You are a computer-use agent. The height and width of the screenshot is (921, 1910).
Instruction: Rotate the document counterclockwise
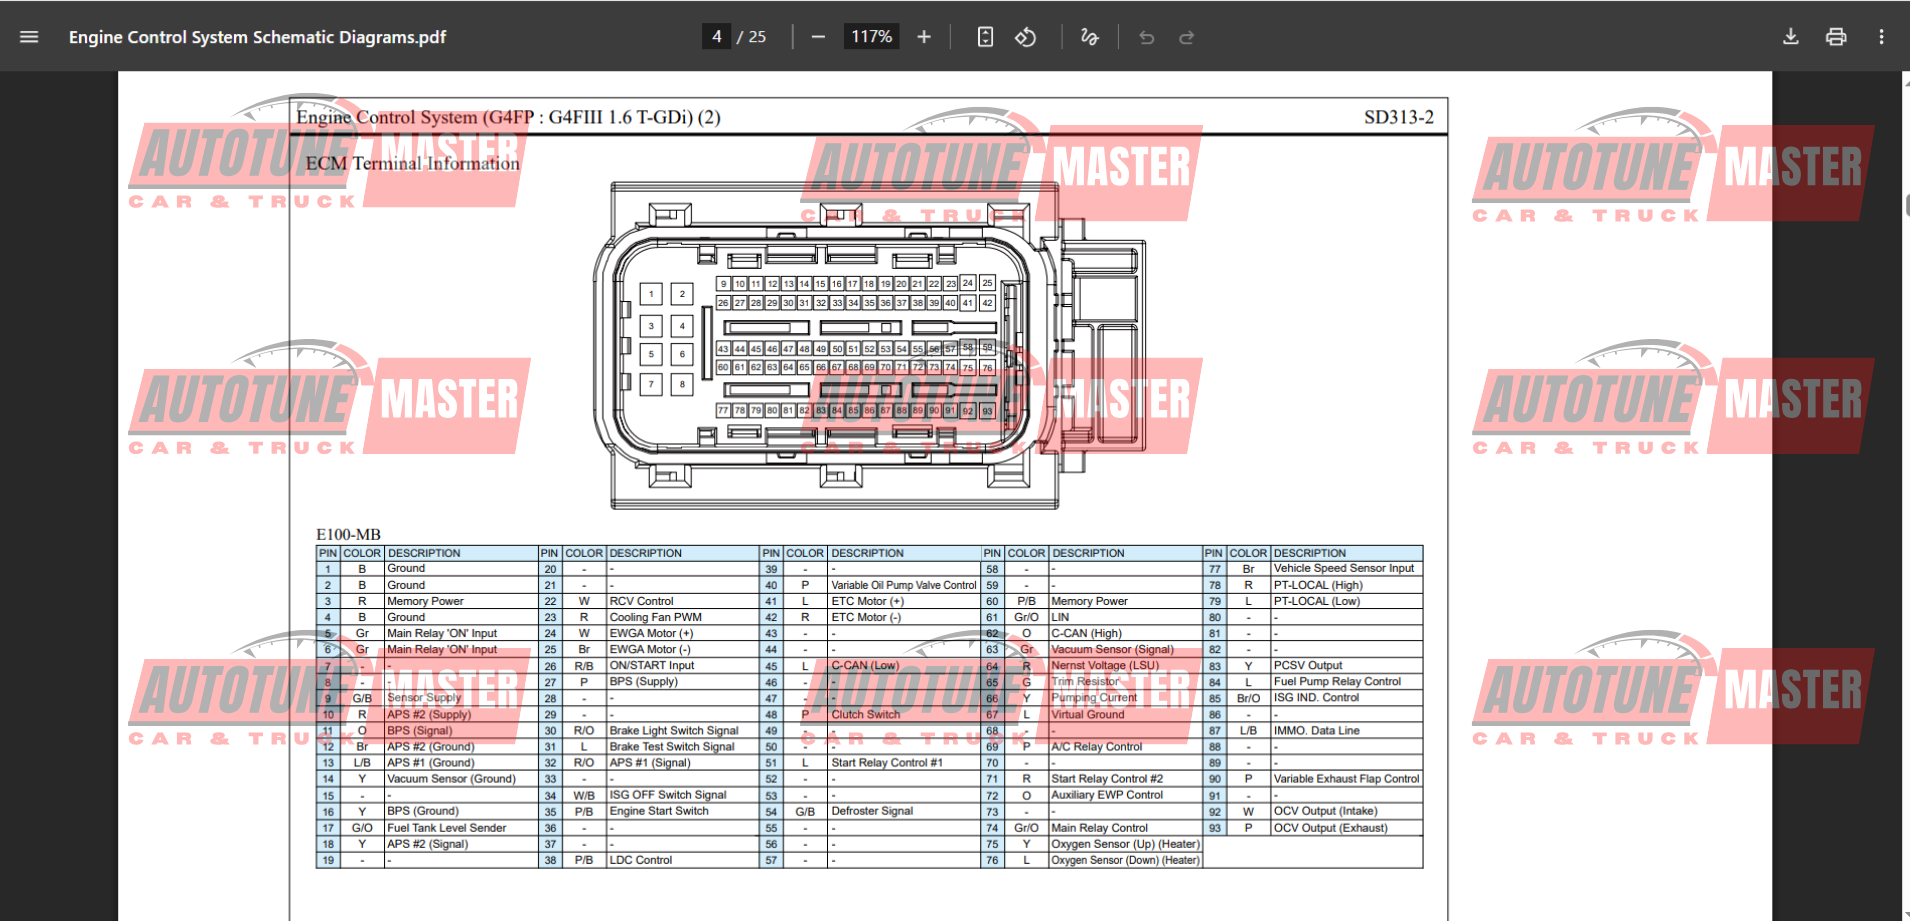(1025, 36)
